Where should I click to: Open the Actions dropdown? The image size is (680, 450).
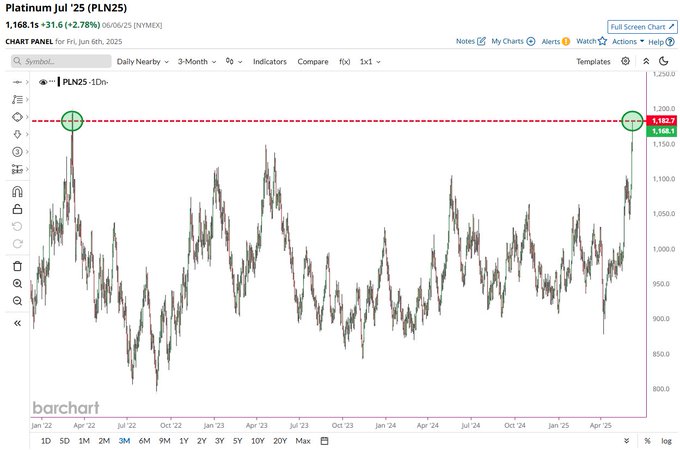point(628,42)
